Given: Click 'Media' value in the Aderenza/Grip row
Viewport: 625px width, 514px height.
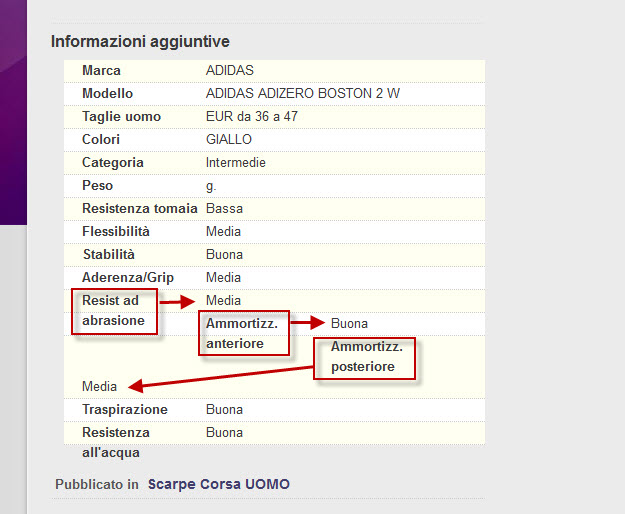Looking at the screenshot, I should click(223, 278).
